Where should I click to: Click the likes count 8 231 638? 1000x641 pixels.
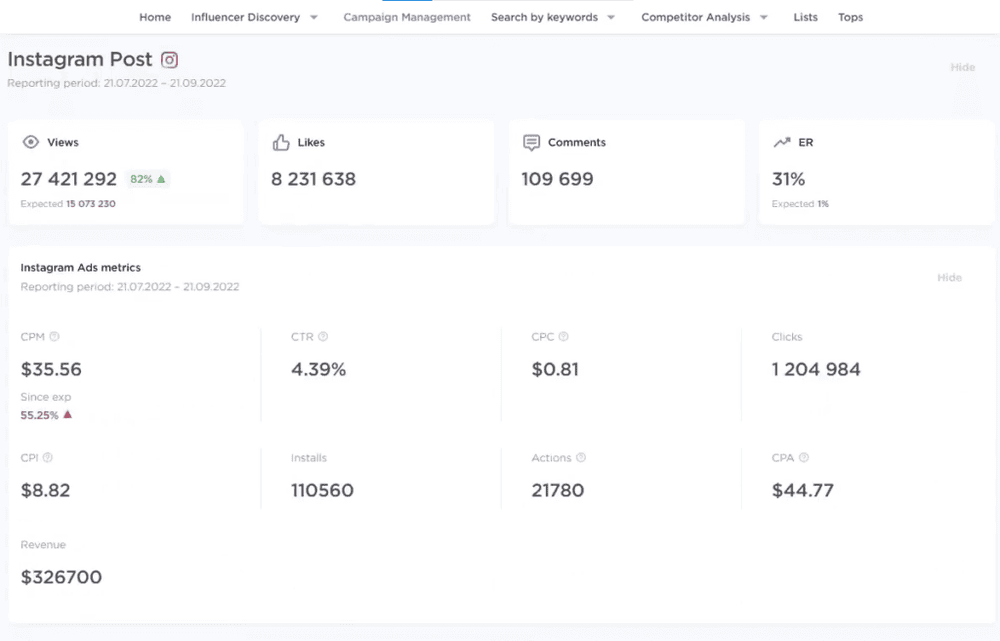tap(313, 179)
